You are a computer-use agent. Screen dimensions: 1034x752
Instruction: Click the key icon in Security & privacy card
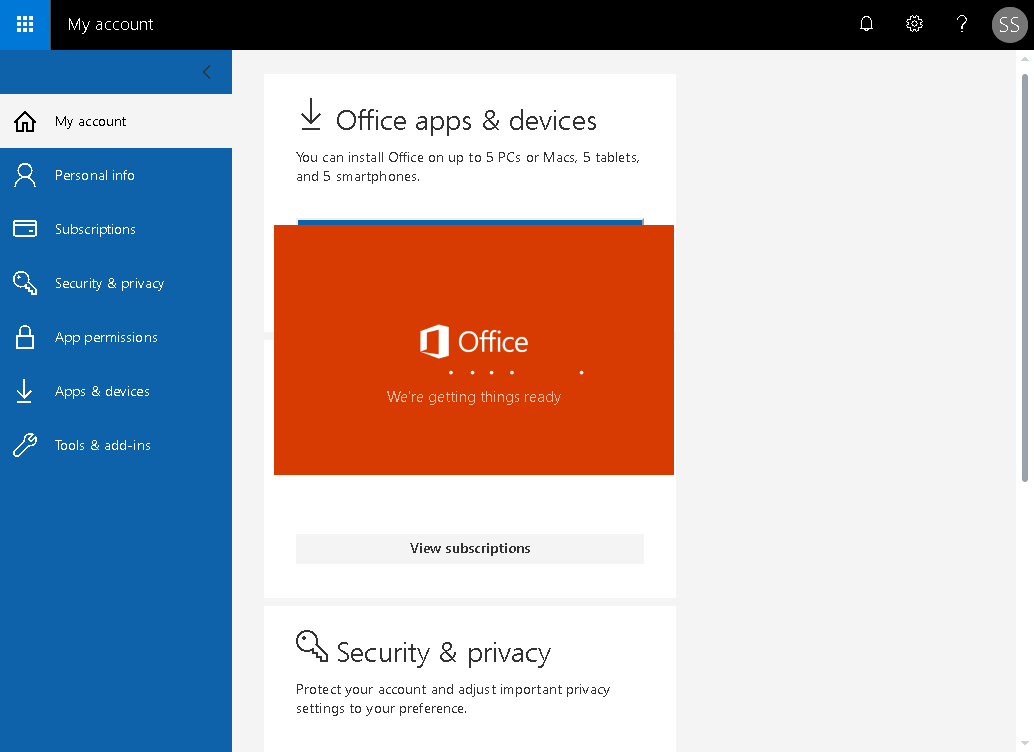(x=312, y=646)
